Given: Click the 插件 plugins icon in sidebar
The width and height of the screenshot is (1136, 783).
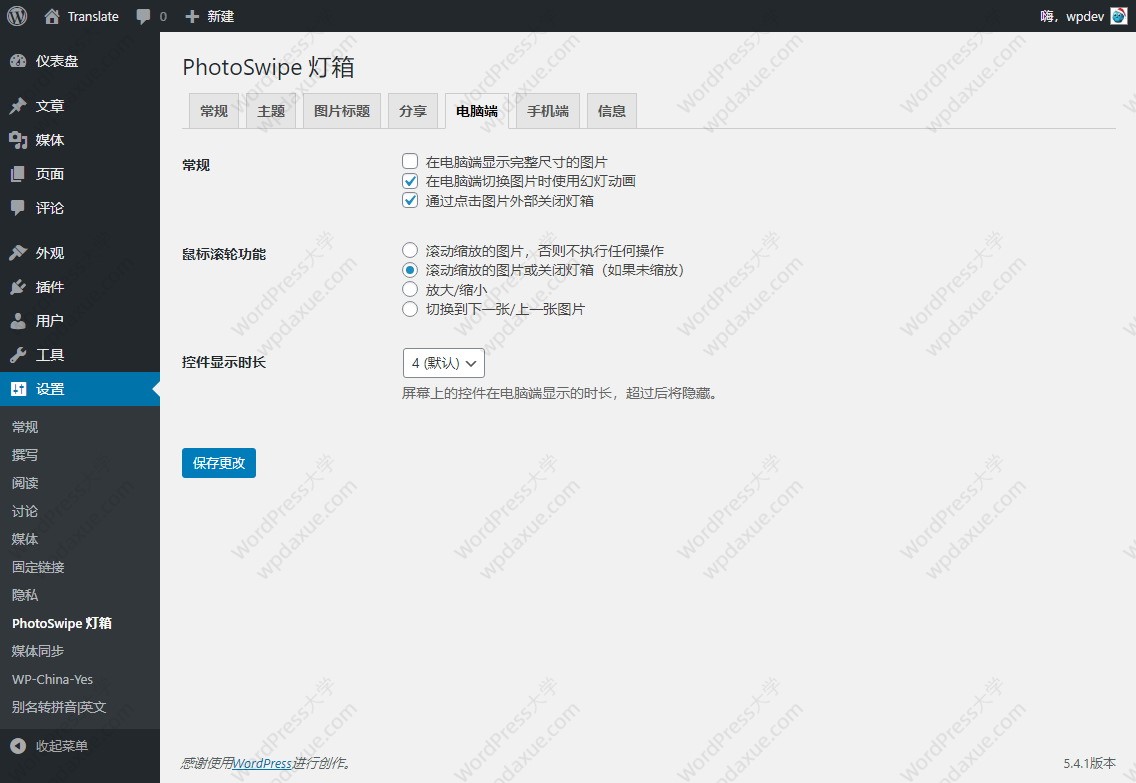Looking at the screenshot, I should (x=18, y=287).
